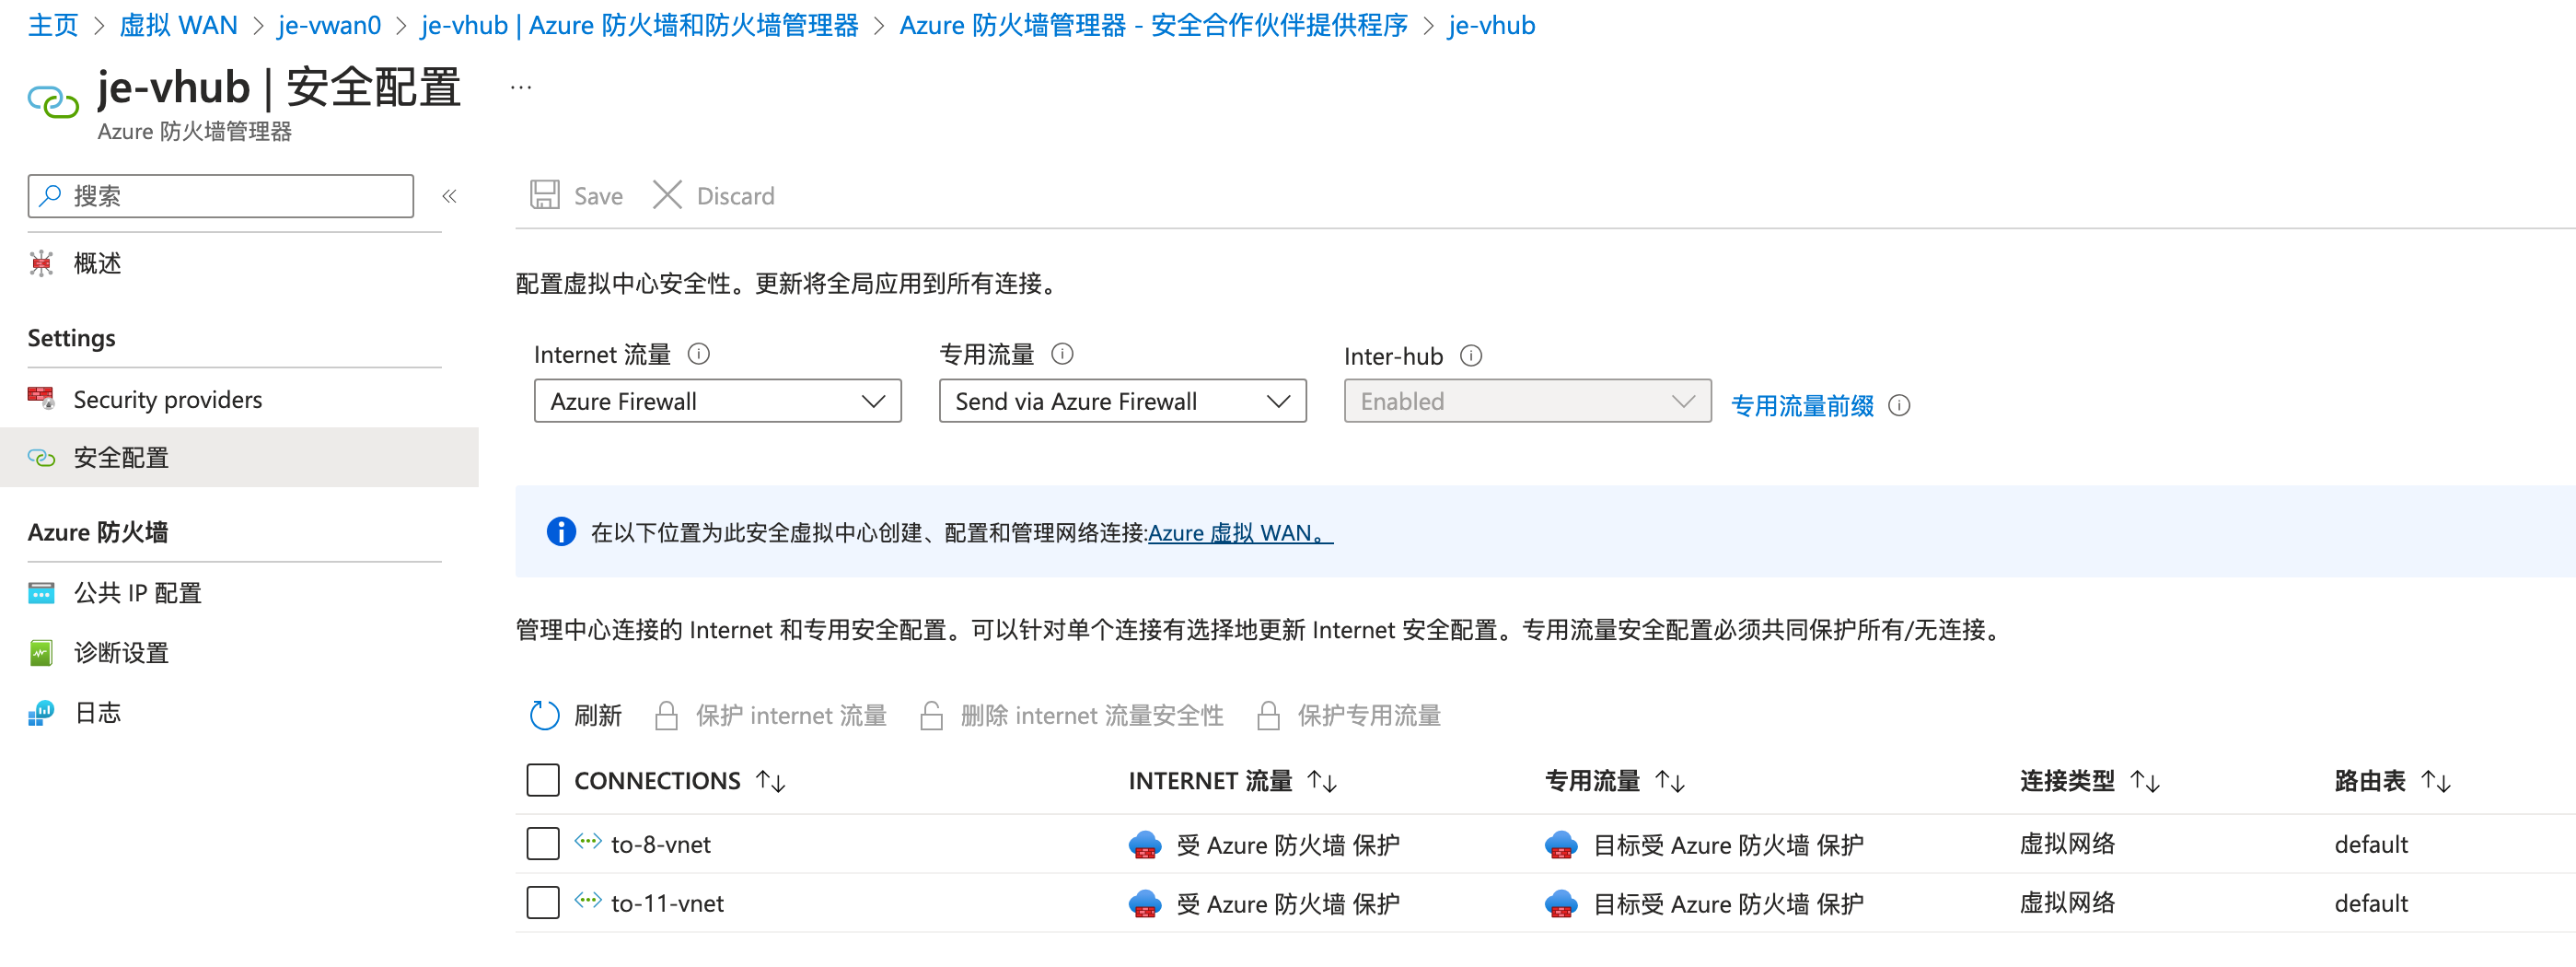This screenshot has width=2576, height=967.
Task: Show info tooltip for Inter-hub
Action: [x=1471, y=356]
